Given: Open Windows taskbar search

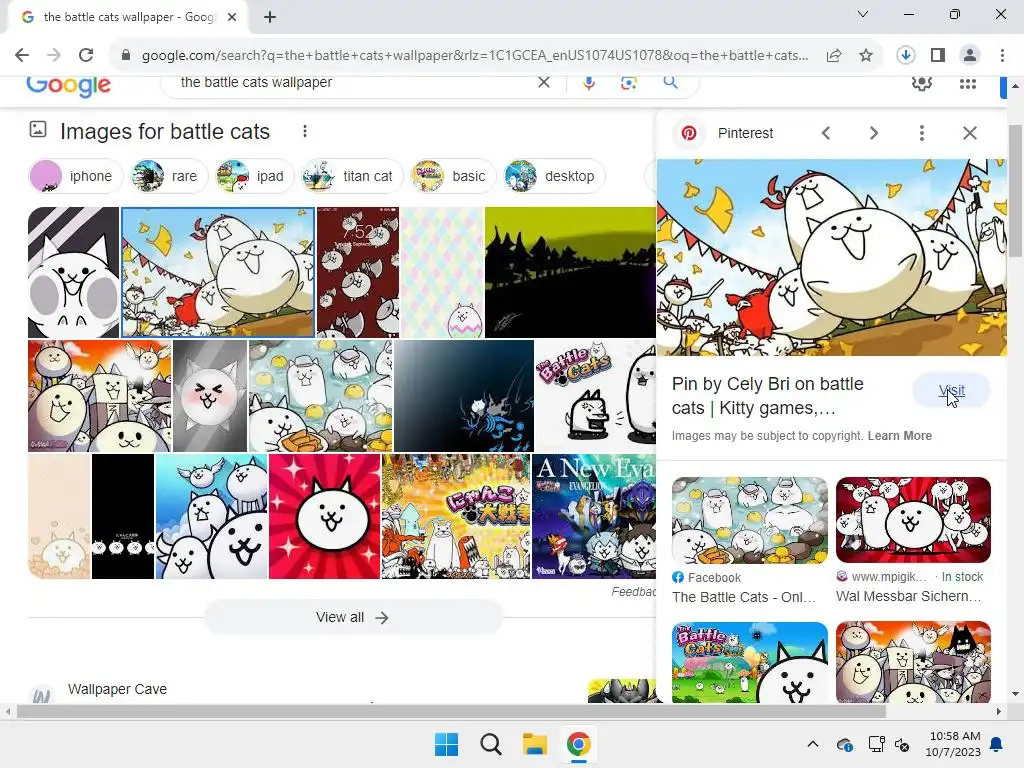Looking at the screenshot, I should (x=490, y=744).
